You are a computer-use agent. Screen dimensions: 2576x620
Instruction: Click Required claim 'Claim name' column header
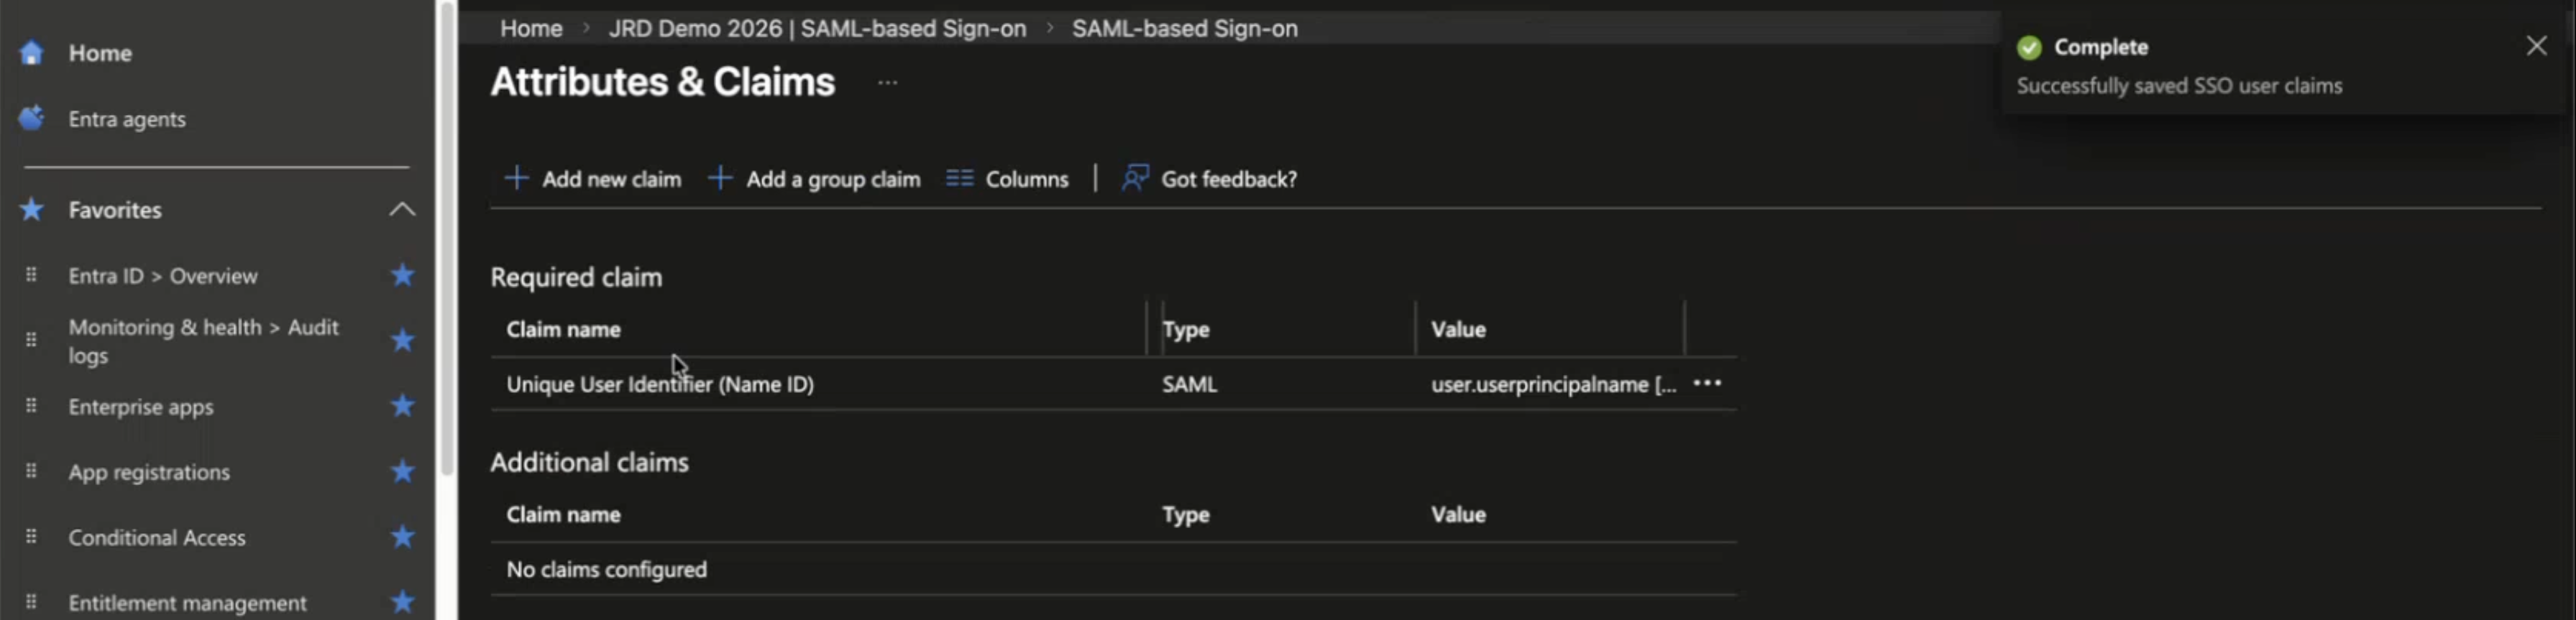(x=563, y=329)
